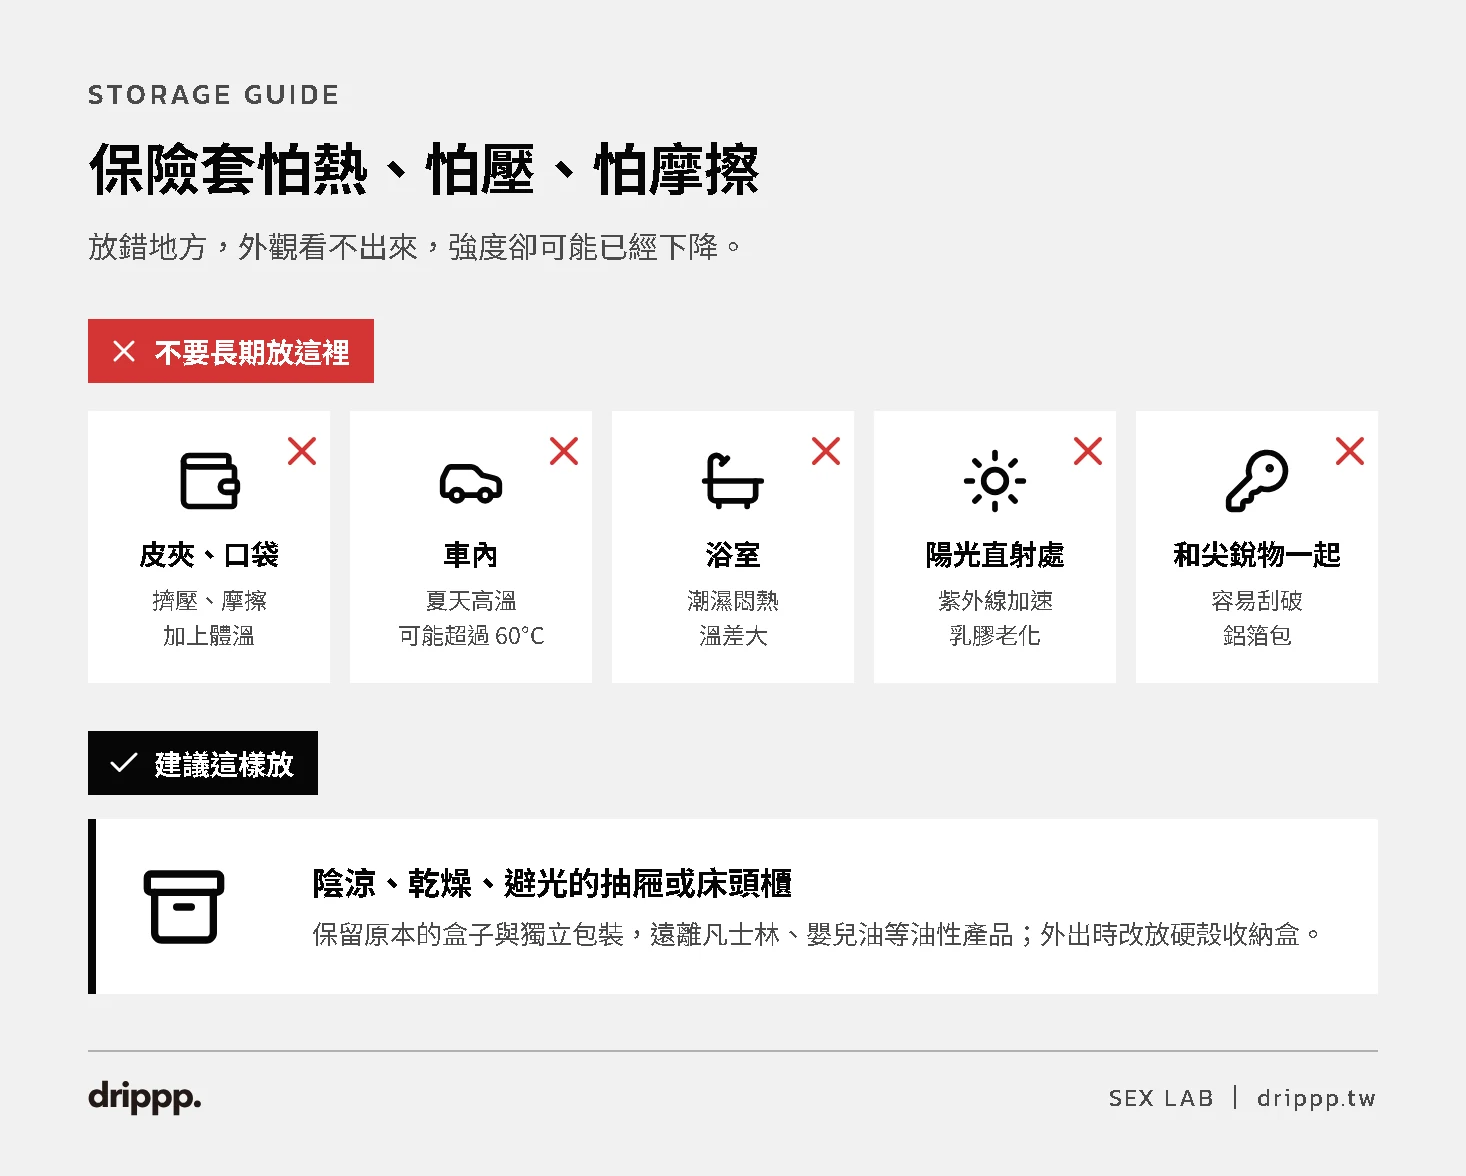Click the red X on the 車內 card

click(564, 451)
